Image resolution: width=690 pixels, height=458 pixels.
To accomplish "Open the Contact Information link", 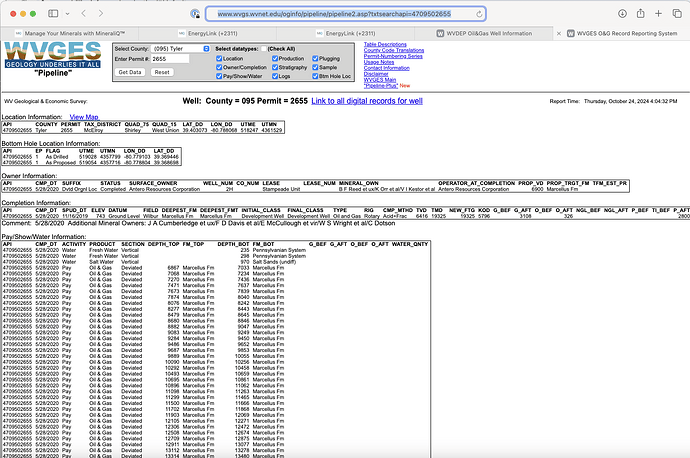I will tap(386, 68).
